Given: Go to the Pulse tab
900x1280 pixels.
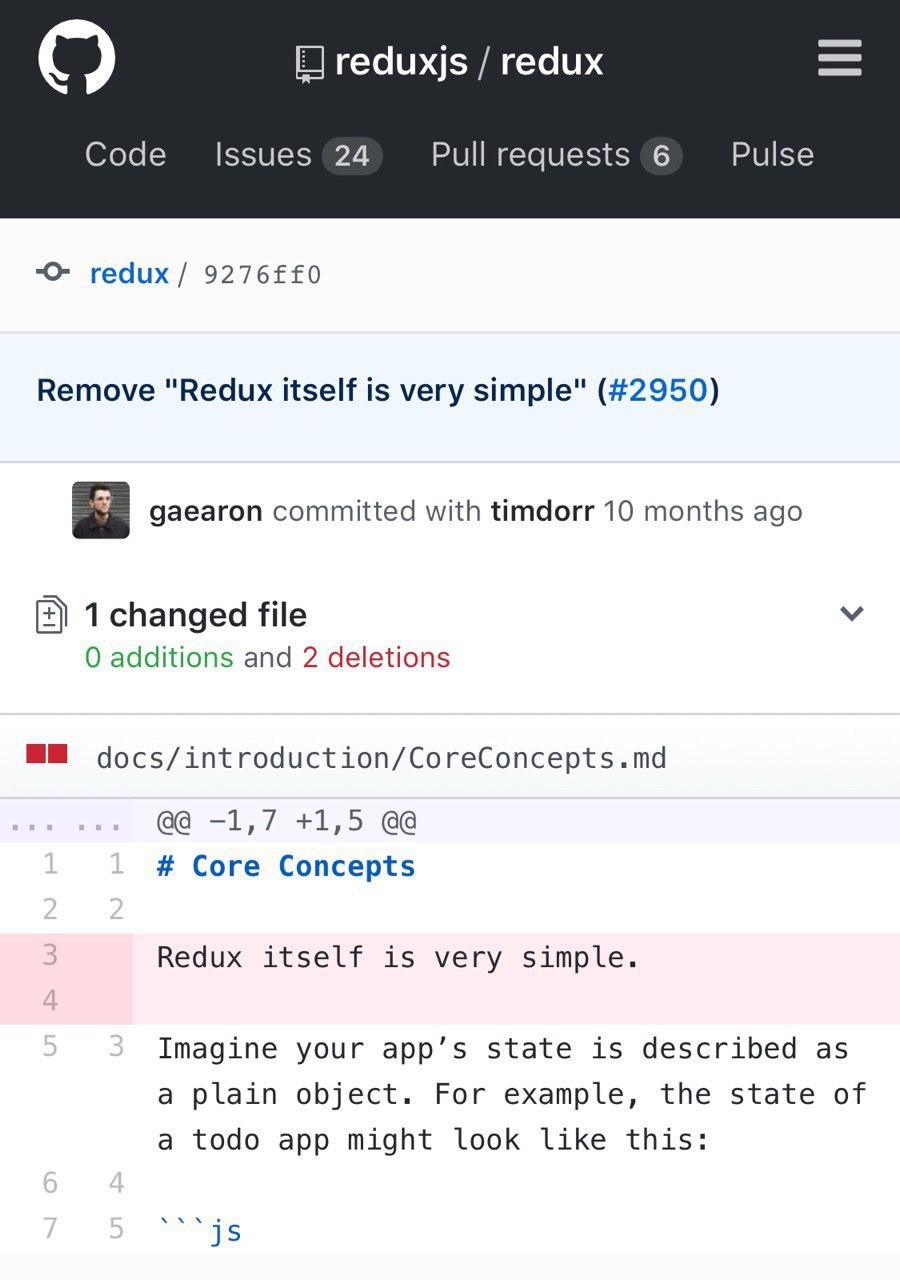Looking at the screenshot, I should 772,154.
